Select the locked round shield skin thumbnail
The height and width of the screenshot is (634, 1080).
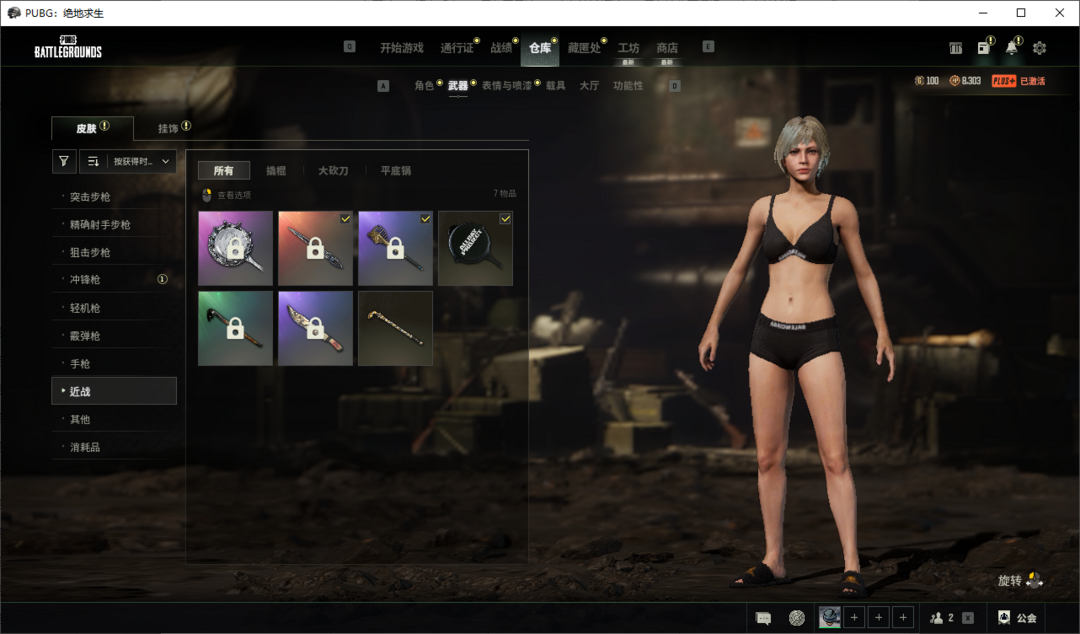(236, 248)
